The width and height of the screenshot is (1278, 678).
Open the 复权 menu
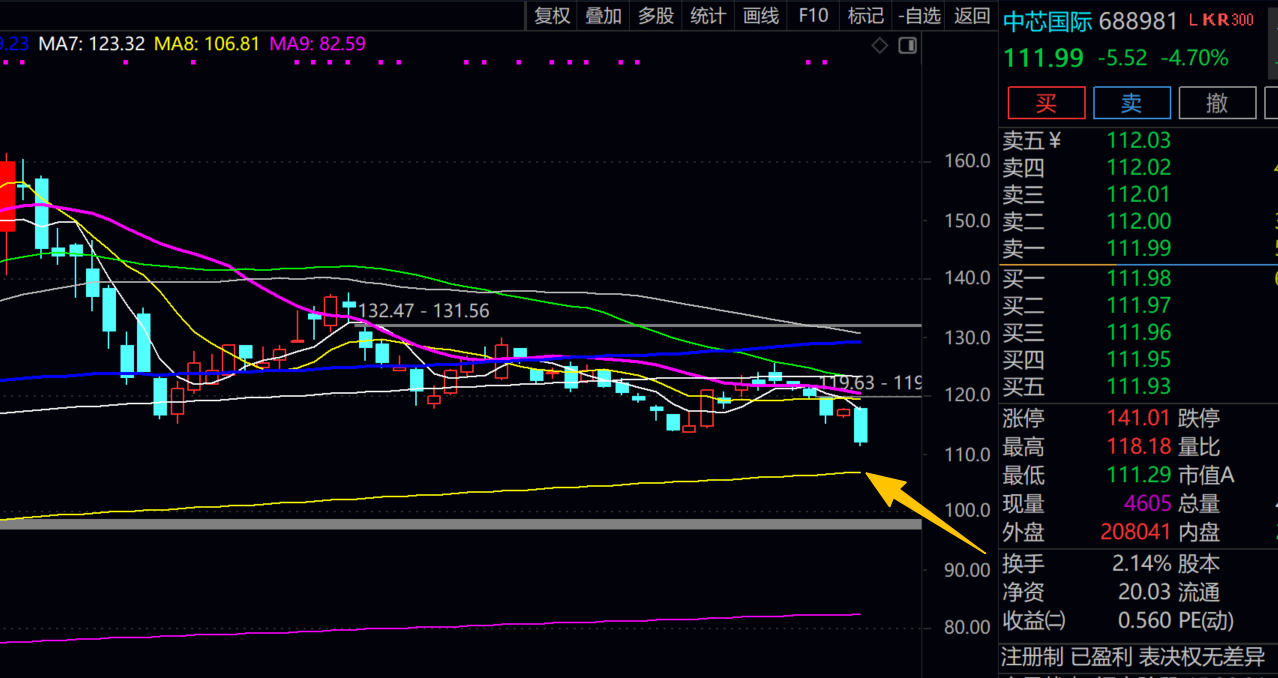point(552,15)
